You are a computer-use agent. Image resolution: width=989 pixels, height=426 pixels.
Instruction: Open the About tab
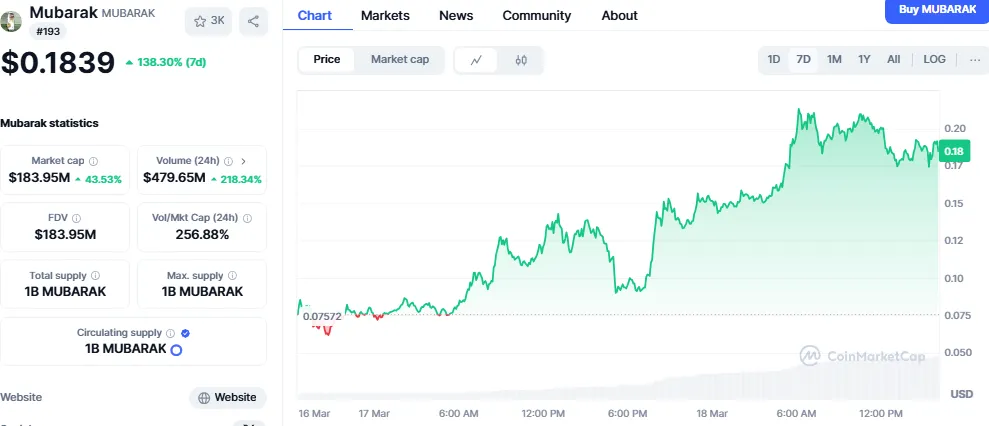pyautogui.click(x=619, y=16)
